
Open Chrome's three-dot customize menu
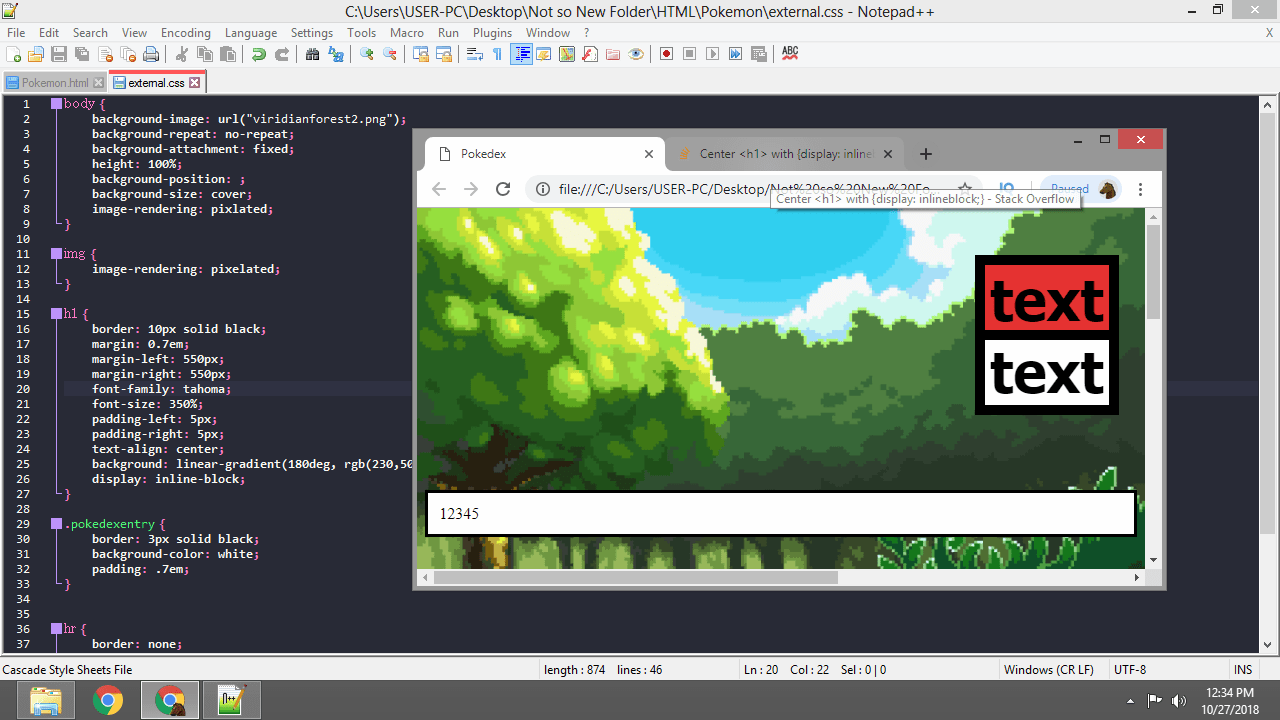tap(1141, 189)
